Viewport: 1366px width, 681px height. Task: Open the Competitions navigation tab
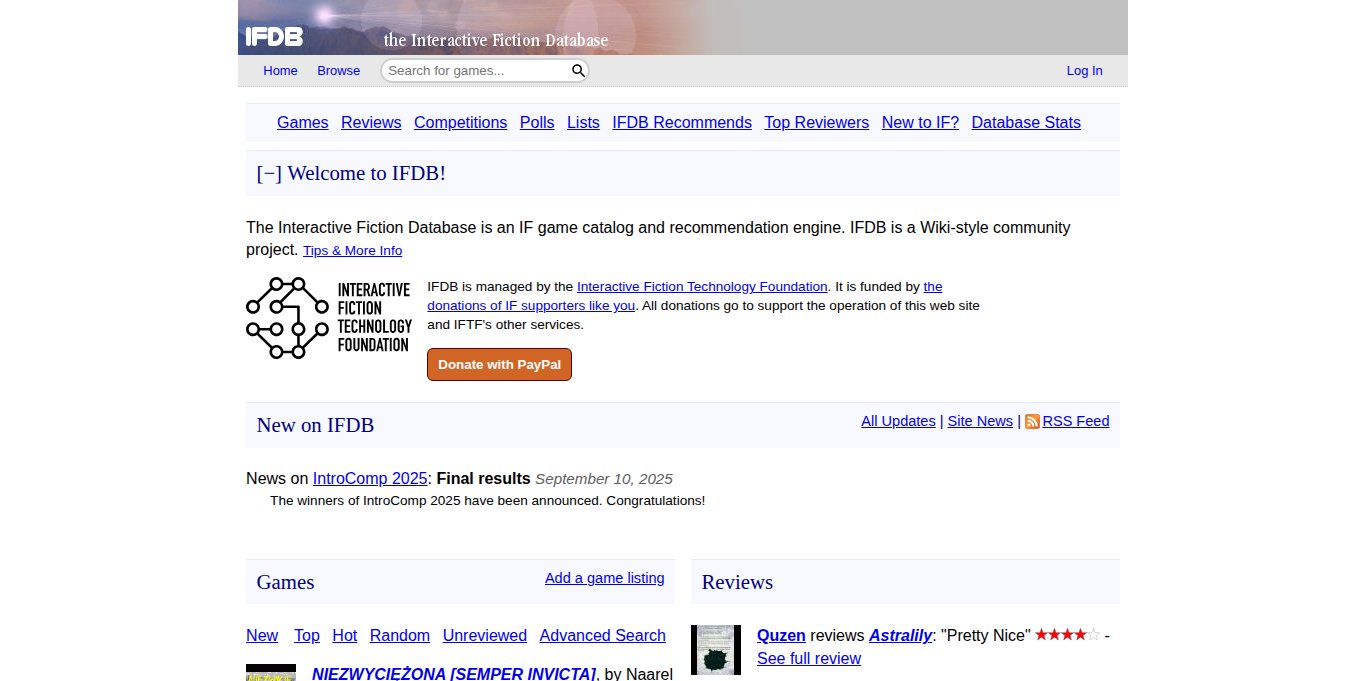460,122
